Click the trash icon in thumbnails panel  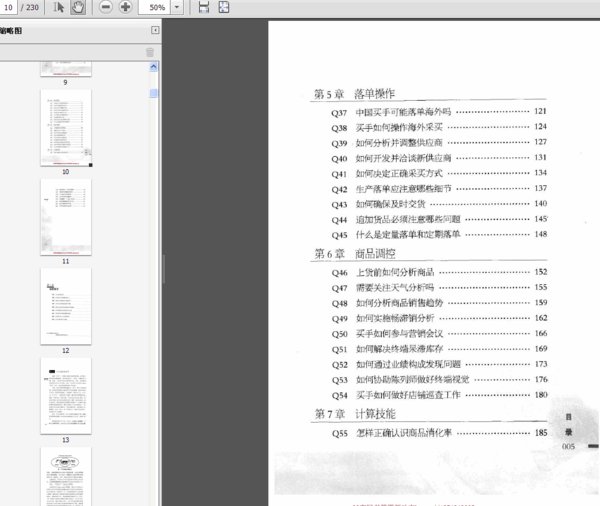150,52
